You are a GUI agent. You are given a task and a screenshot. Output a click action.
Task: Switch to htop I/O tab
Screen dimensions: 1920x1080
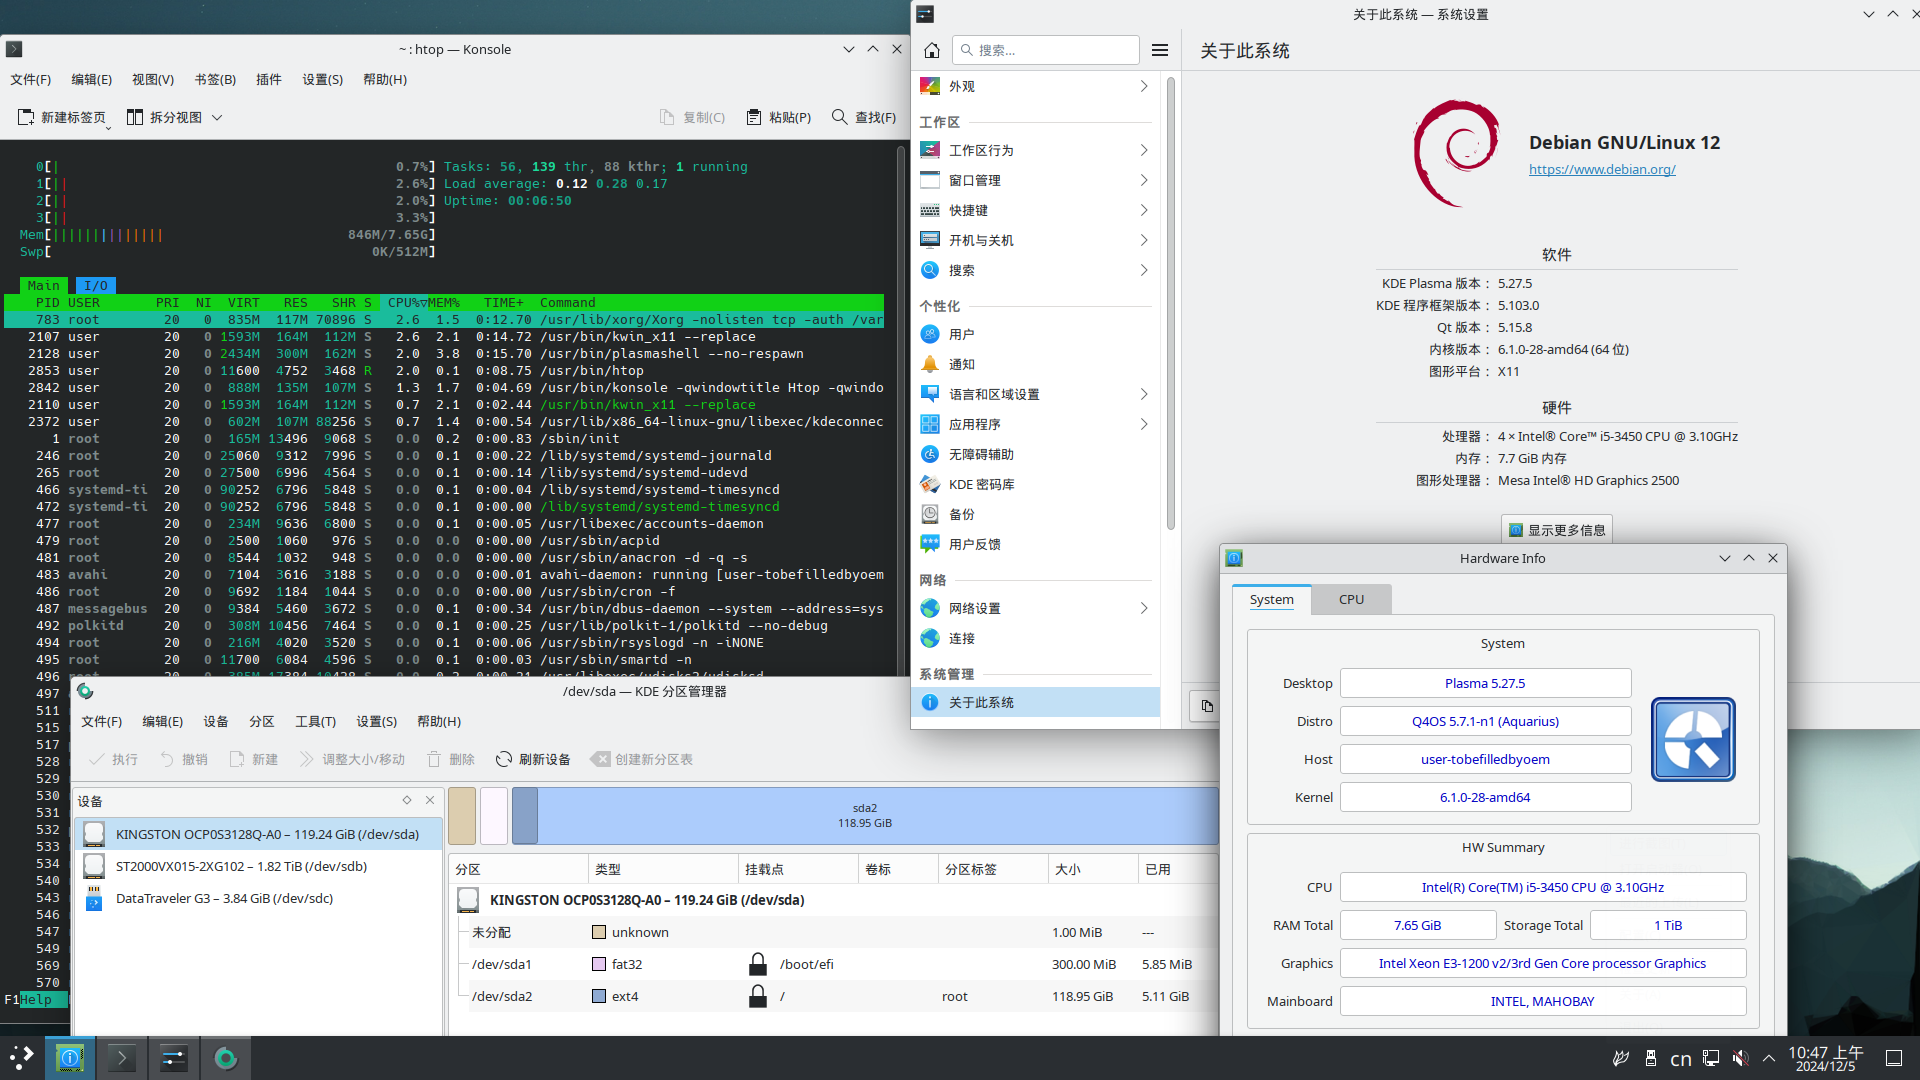coord(95,285)
